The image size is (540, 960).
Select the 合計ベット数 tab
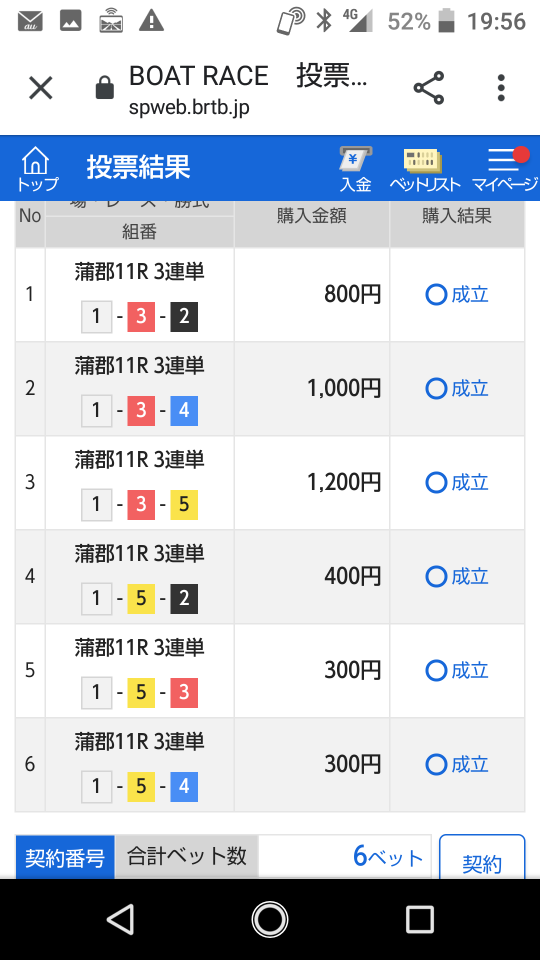[187, 856]
